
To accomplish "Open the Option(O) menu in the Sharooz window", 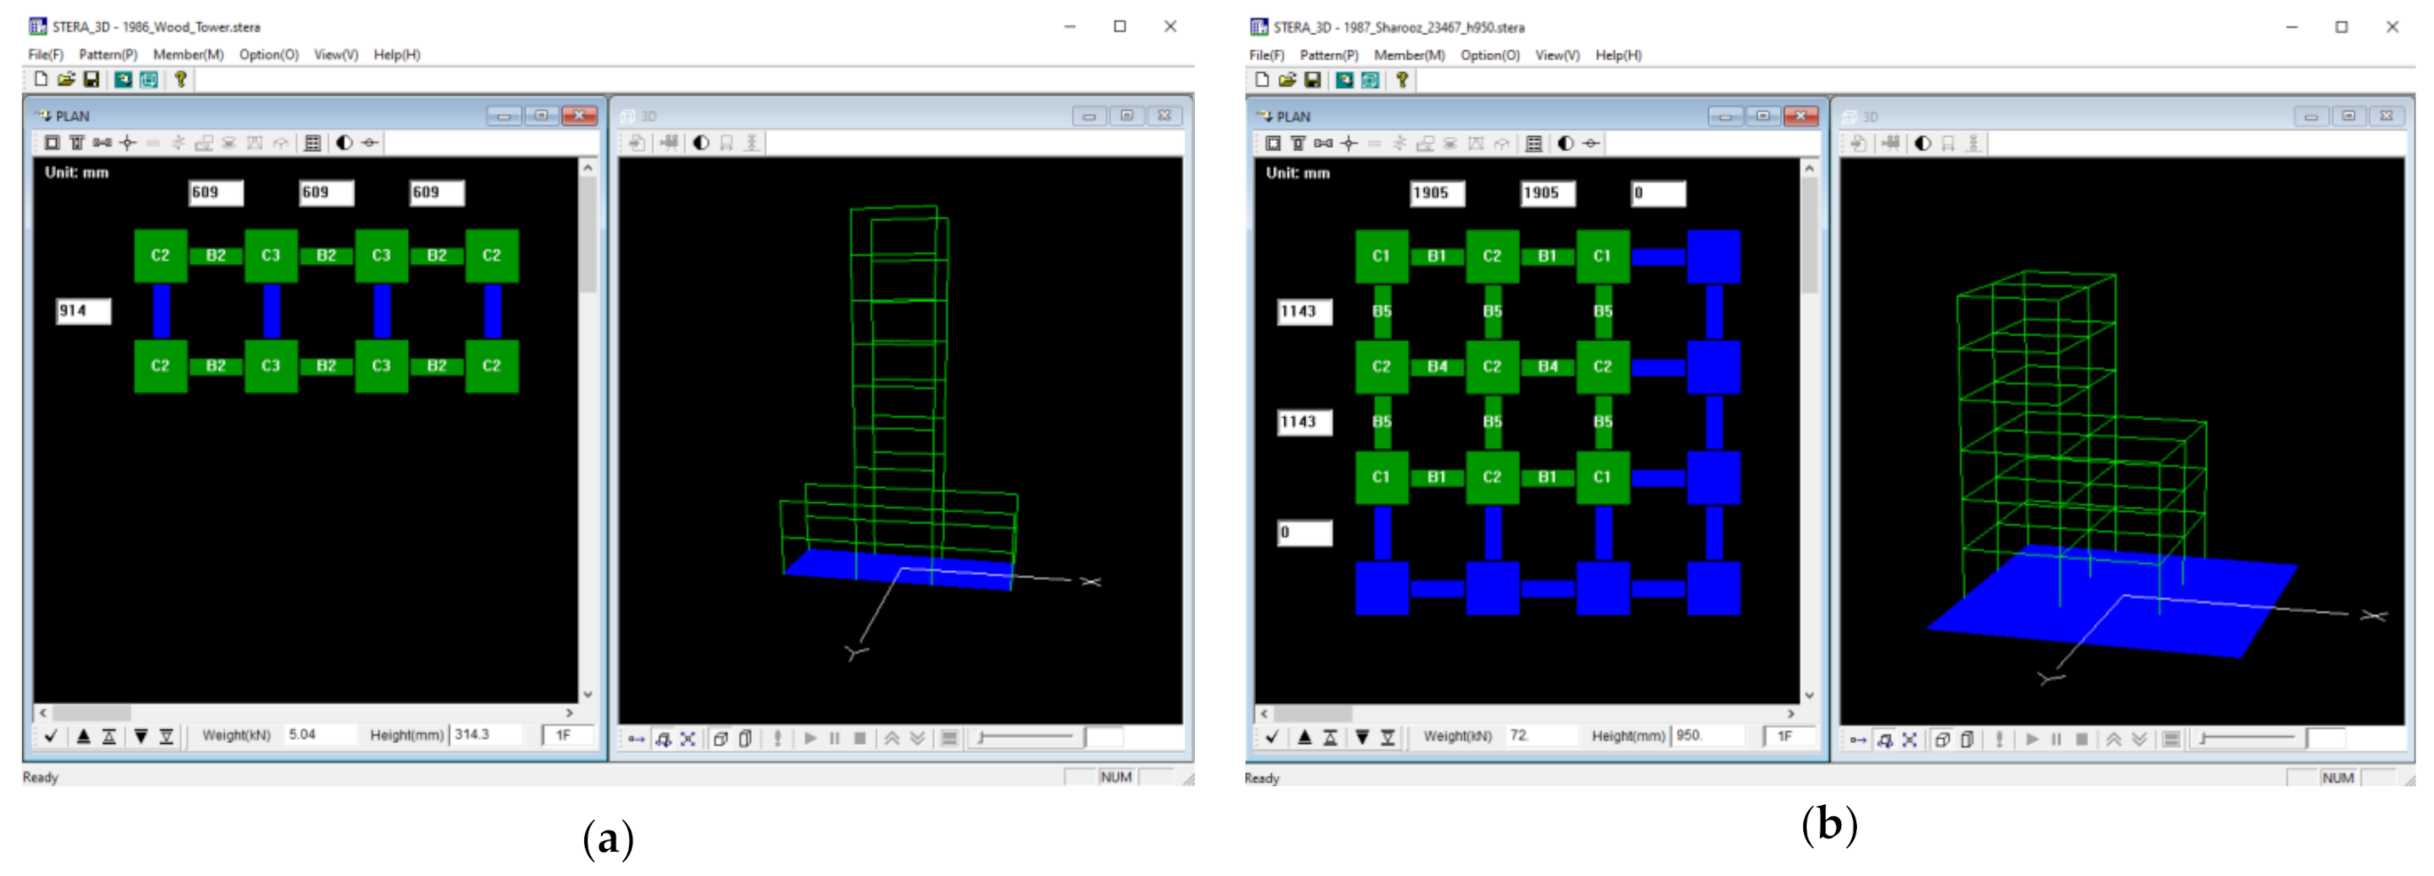I will pos(1489,55).
